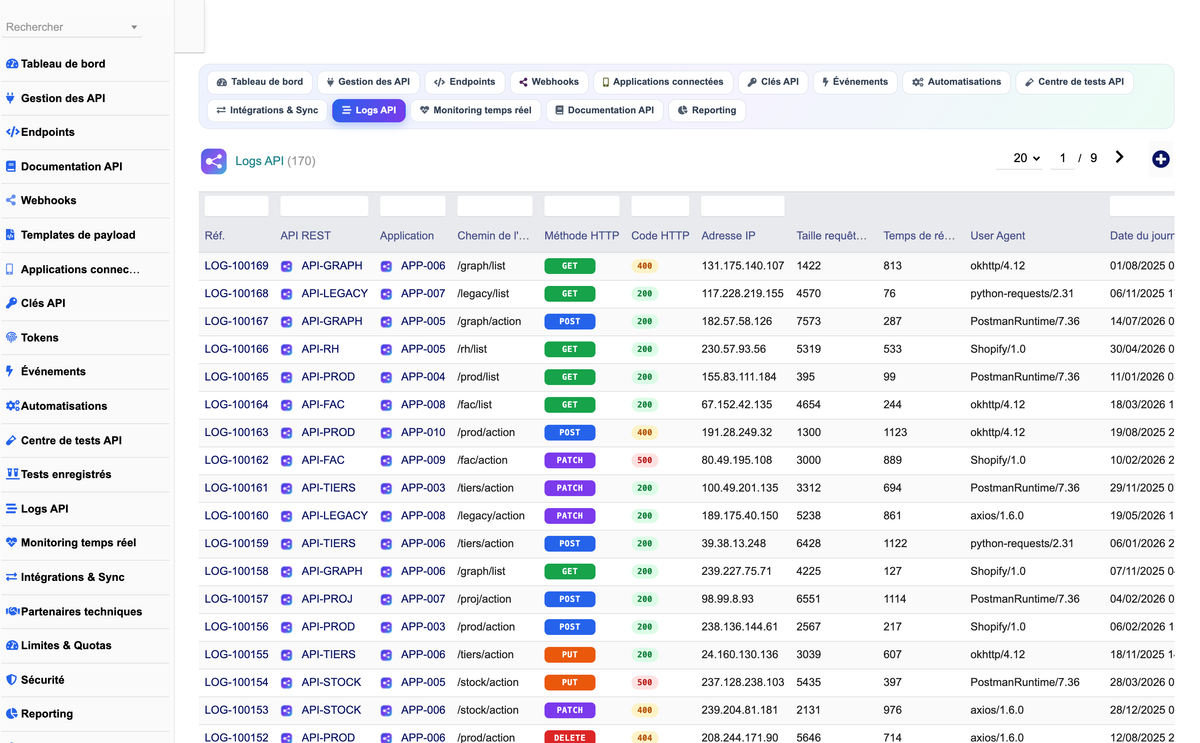Click the plug icon beside Gestion des API
Viewport: 1200px width, 743px height.
point(11,98)
